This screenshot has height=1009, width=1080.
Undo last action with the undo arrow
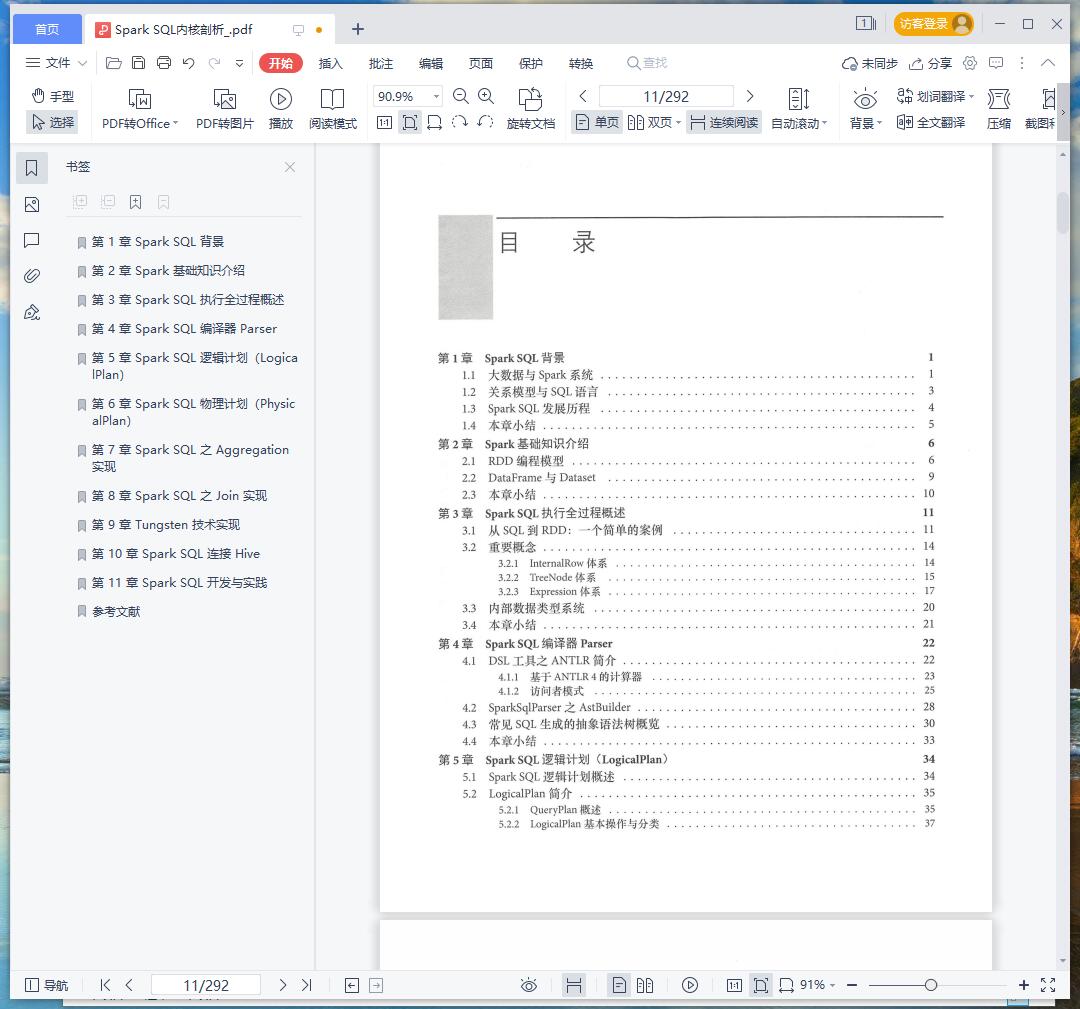pyautogui.click(x=189, y=63)
